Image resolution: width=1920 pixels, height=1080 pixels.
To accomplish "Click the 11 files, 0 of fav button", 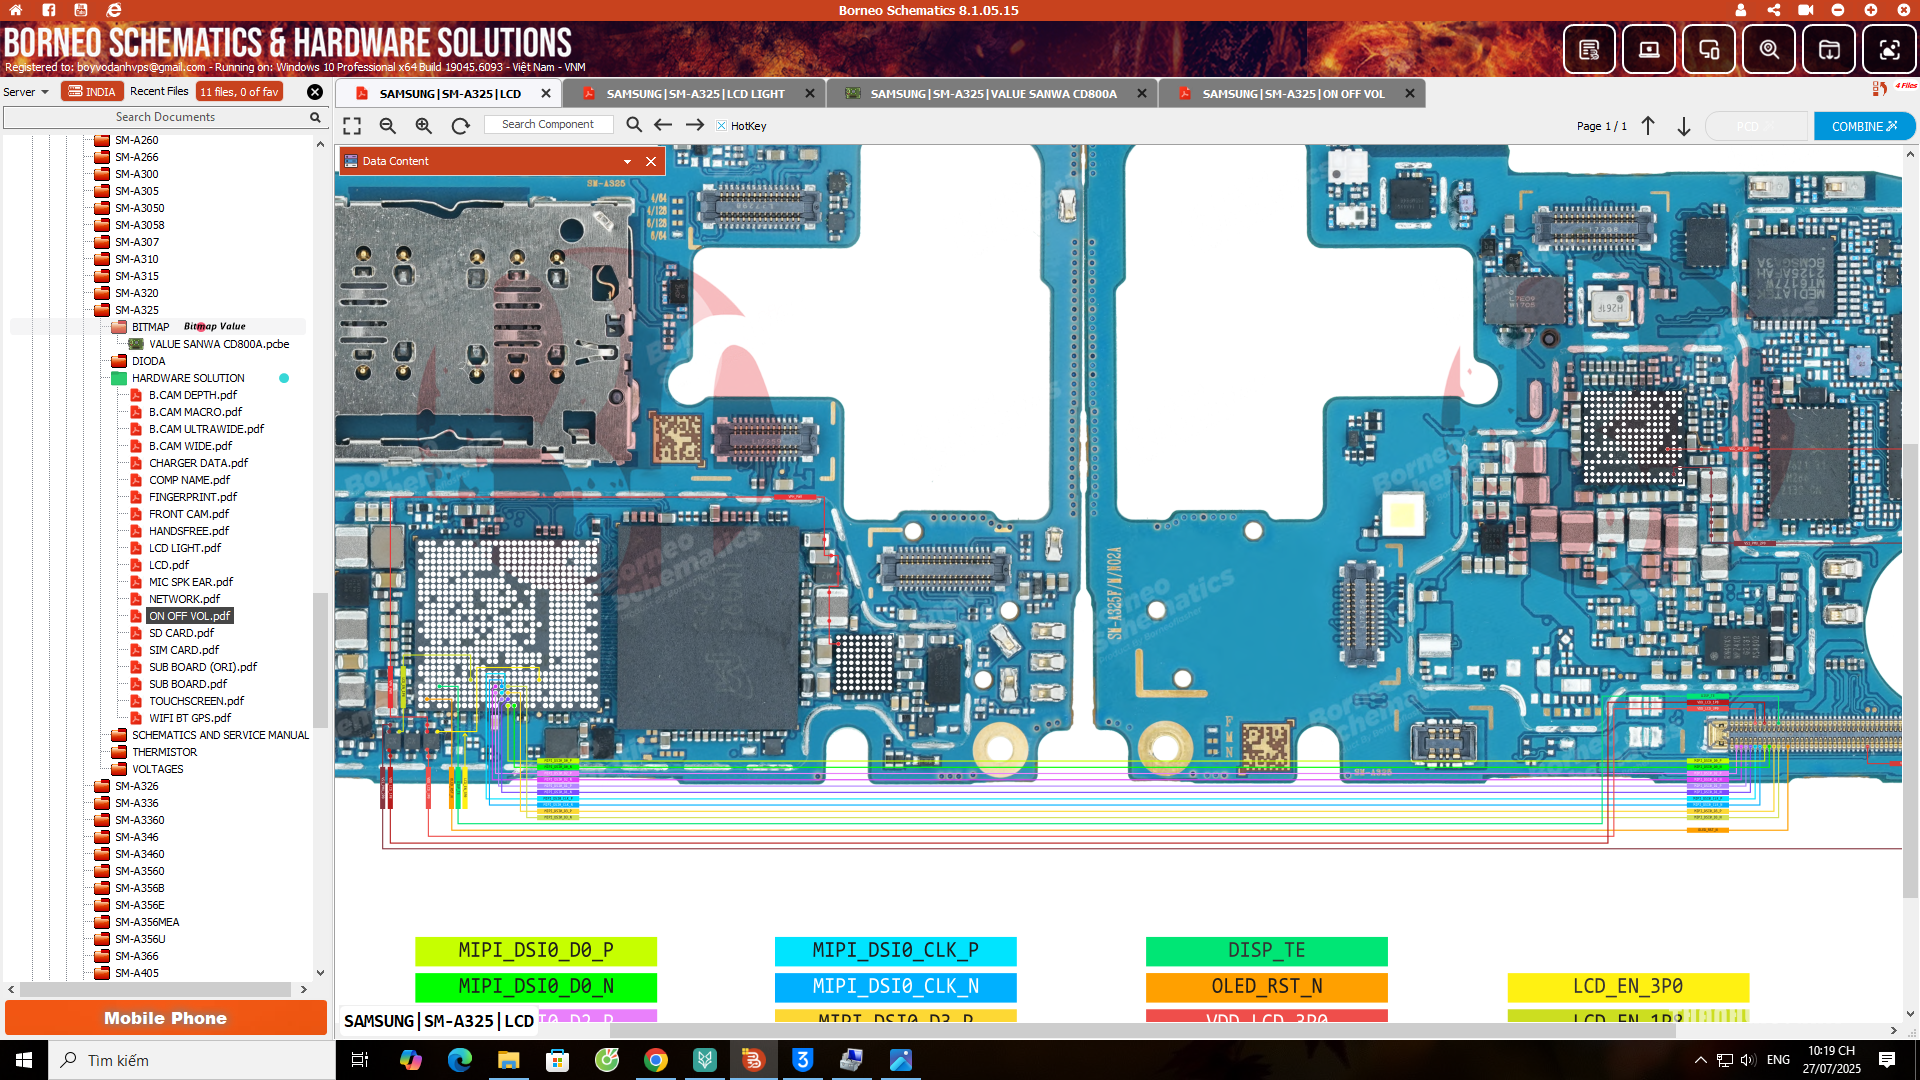I will (239, 92).
